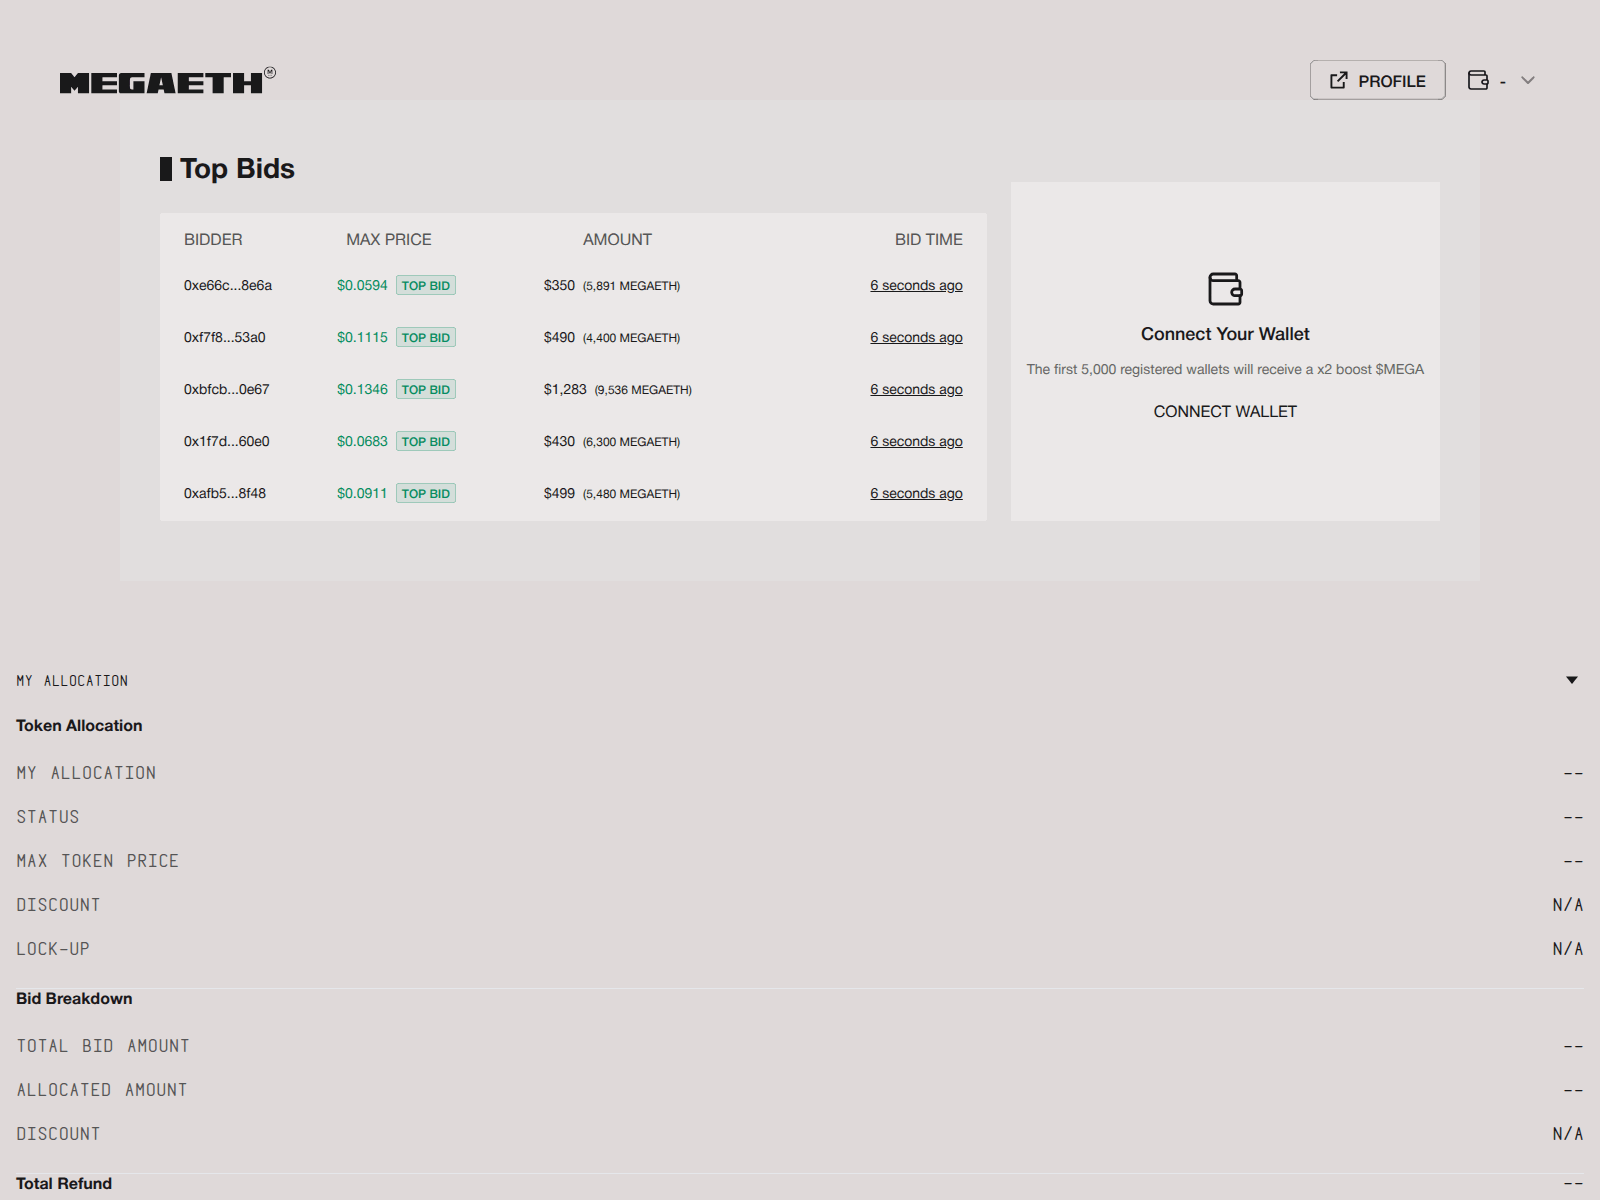This screenshot has width=1600, height=1200.
Task: Click max price $0.0594
Action: coord(362,285)
